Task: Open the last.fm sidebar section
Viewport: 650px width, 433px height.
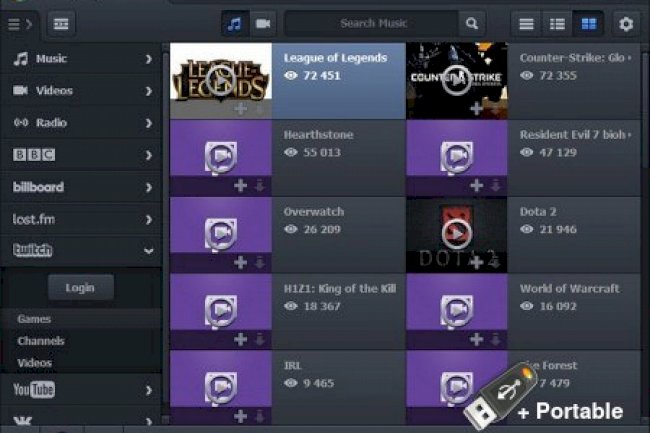Action: pyautogui.click(x=81, y=219)
